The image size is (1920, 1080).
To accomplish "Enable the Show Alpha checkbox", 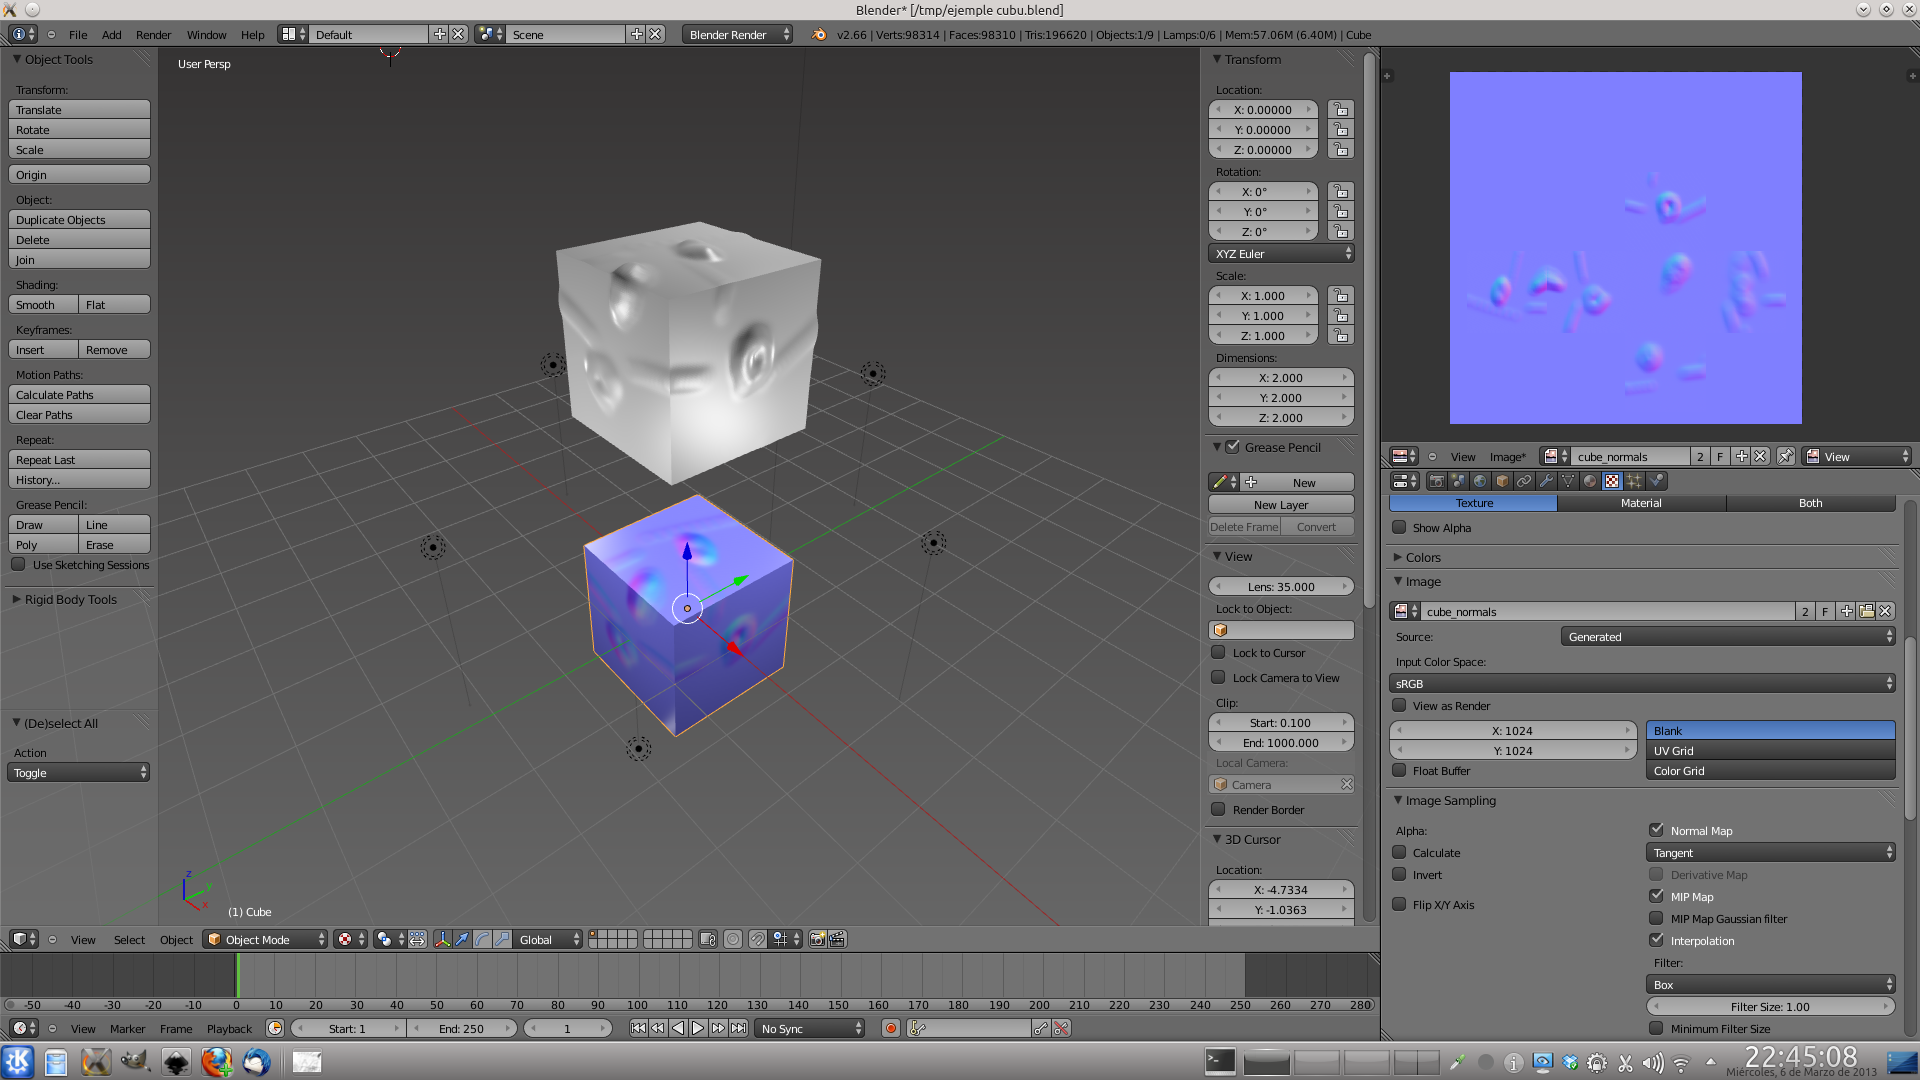I will (1400, 527).
